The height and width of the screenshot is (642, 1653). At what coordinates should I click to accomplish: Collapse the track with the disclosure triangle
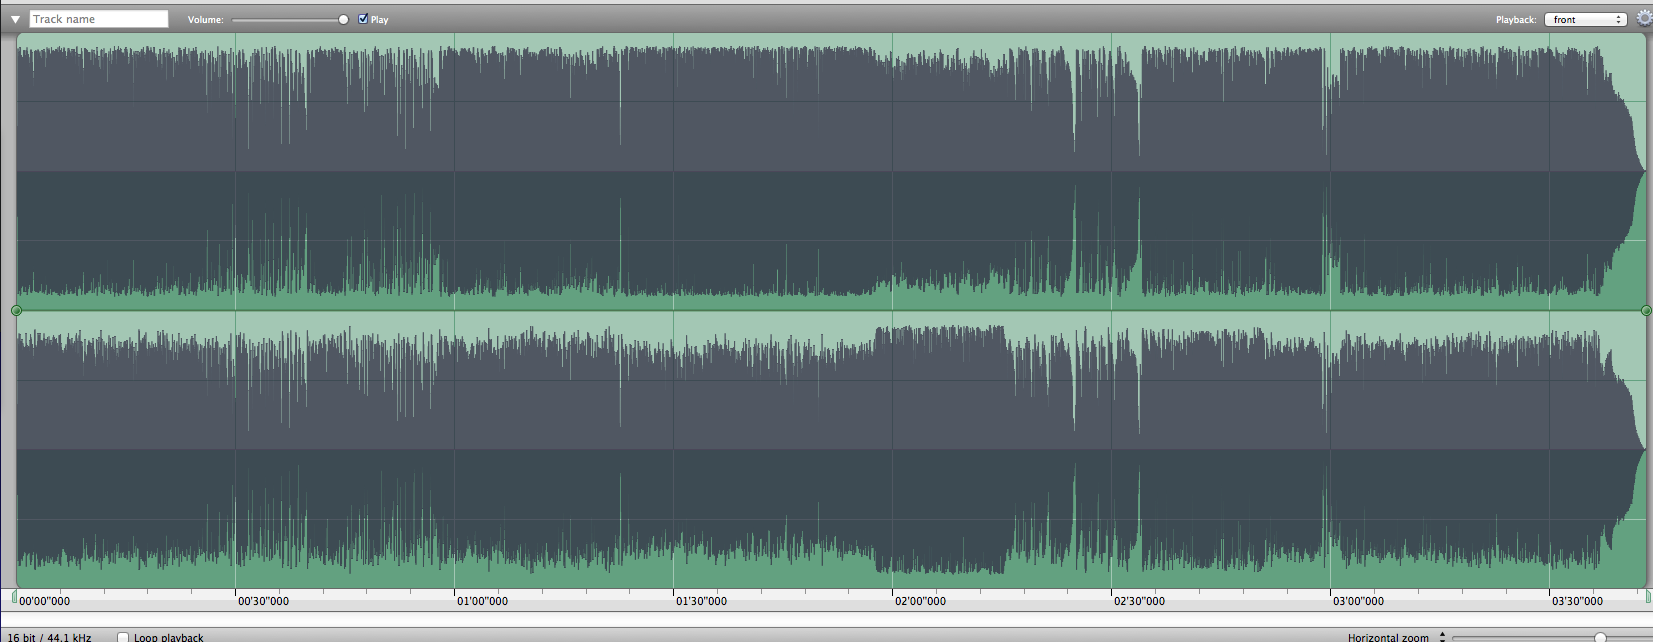pyautogui.click(x=15, y=19)
